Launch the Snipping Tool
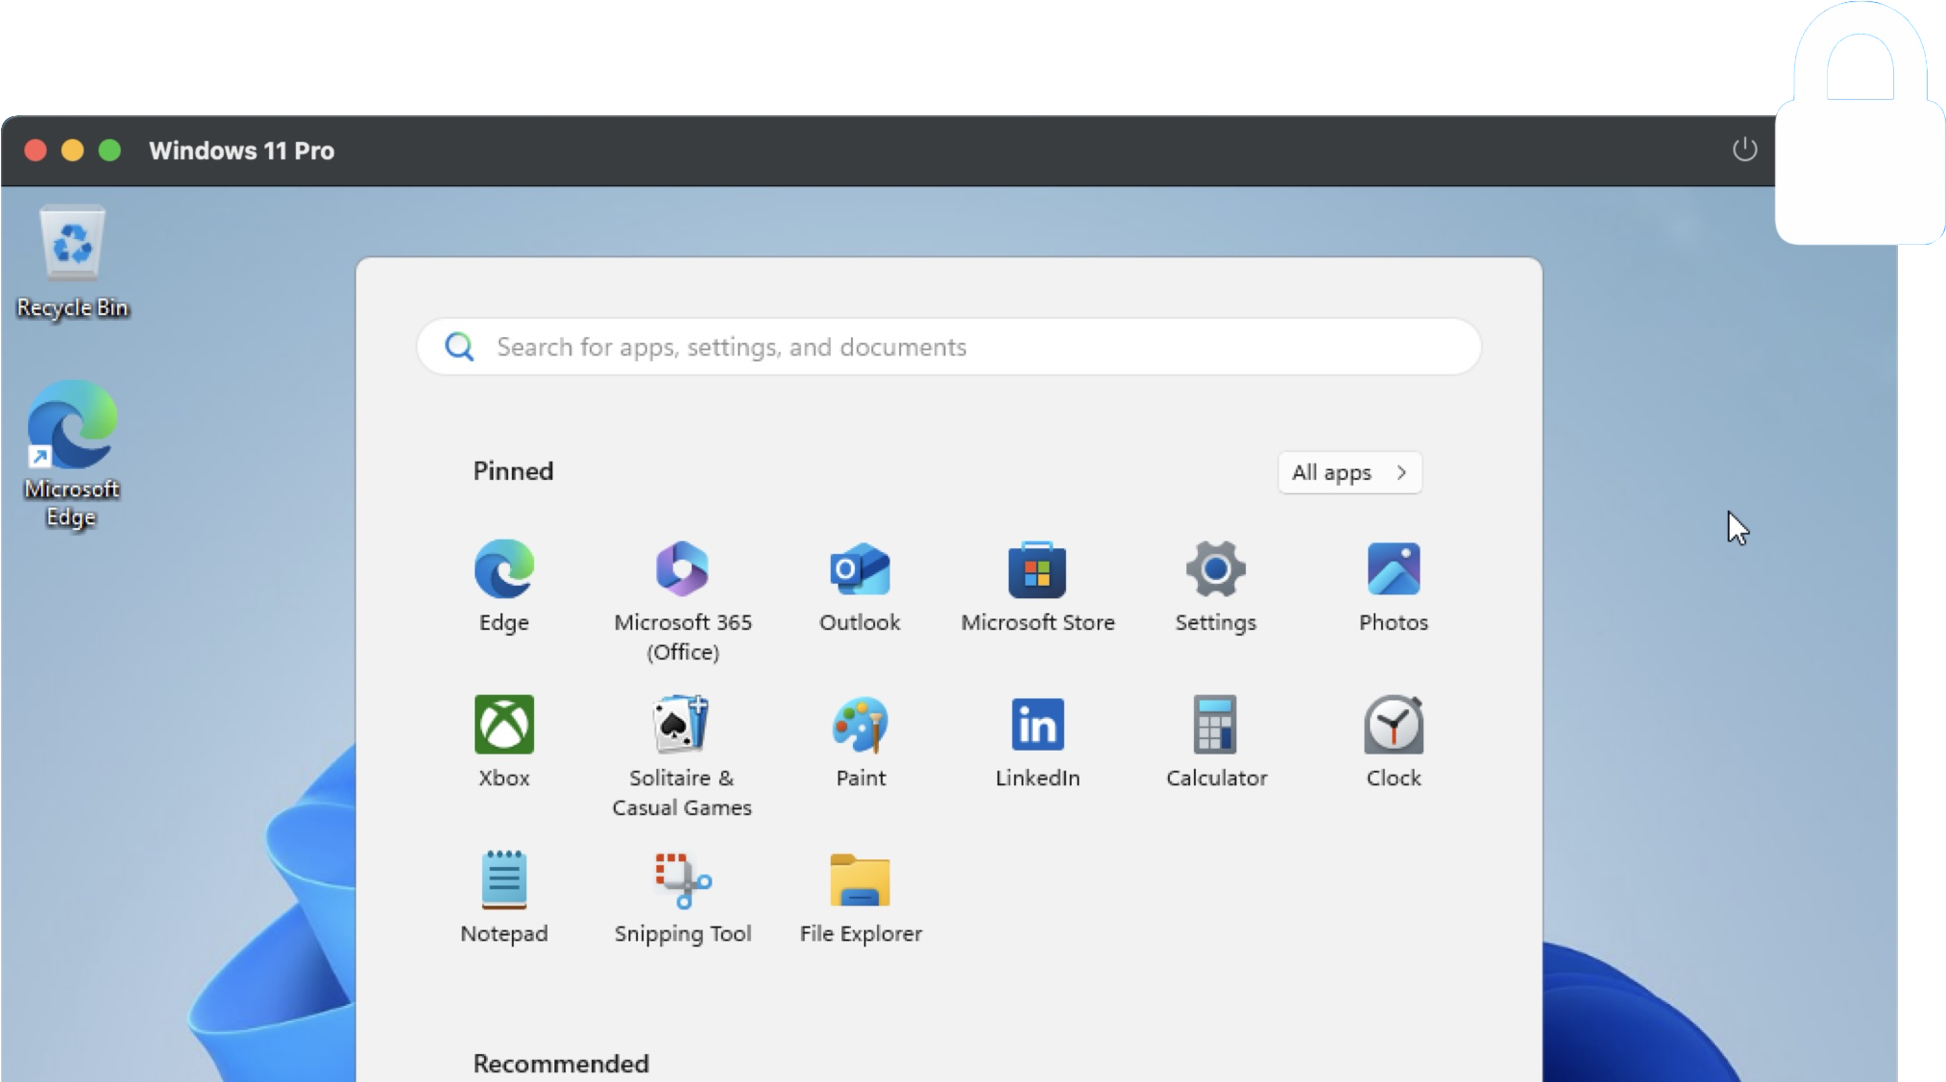Viewport: 1946px width, 1082px height. pos(683,895)
